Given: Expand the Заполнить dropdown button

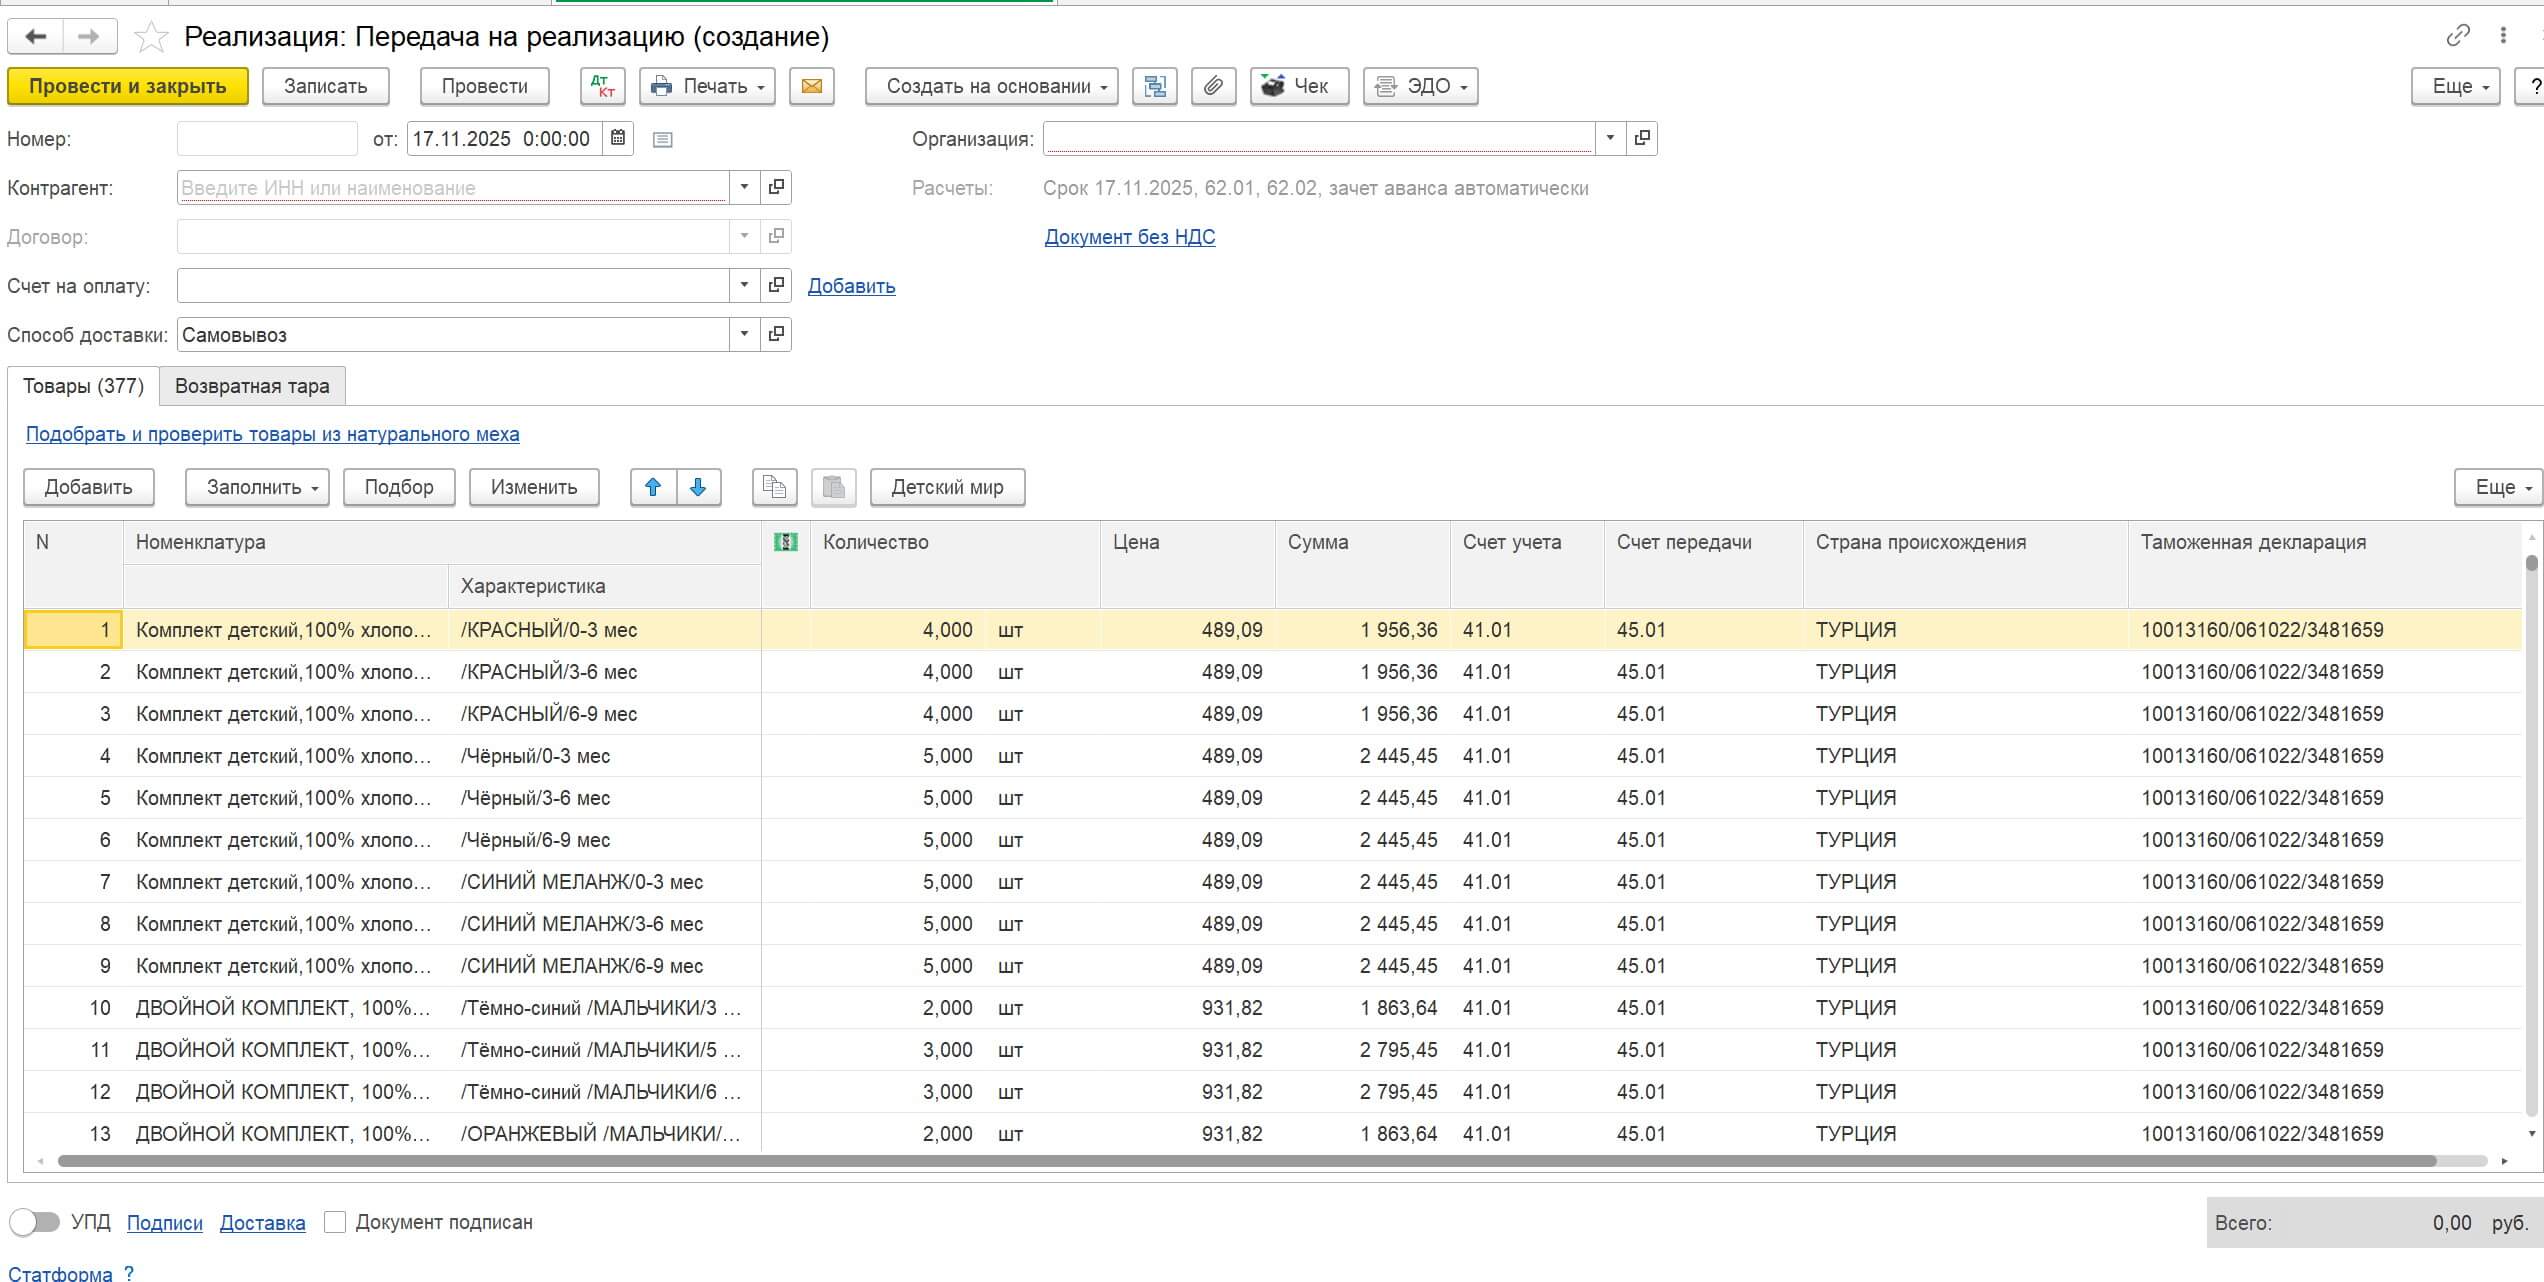Looking at the screenshot, I should click(x=257, y=487).
